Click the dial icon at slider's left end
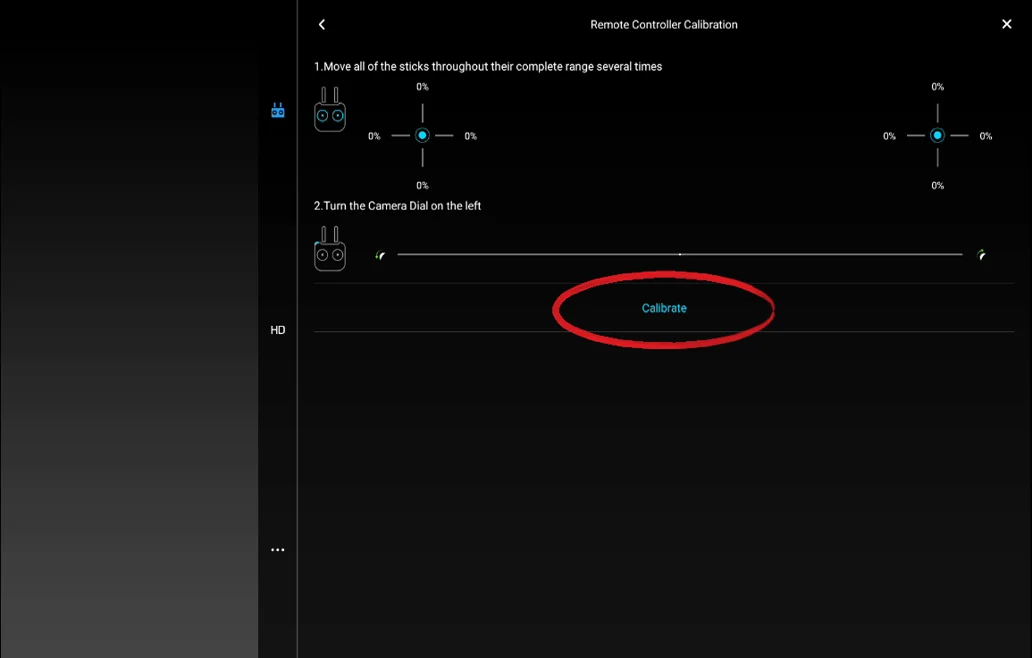The image size is (1032, 658). [380, 255]
